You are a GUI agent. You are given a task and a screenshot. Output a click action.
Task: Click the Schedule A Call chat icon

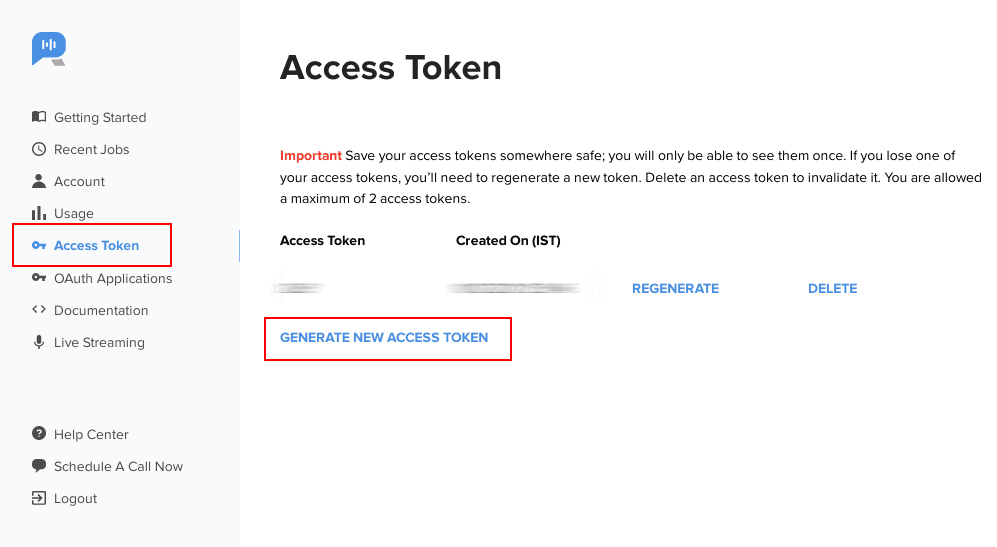[x=39, y=466]
